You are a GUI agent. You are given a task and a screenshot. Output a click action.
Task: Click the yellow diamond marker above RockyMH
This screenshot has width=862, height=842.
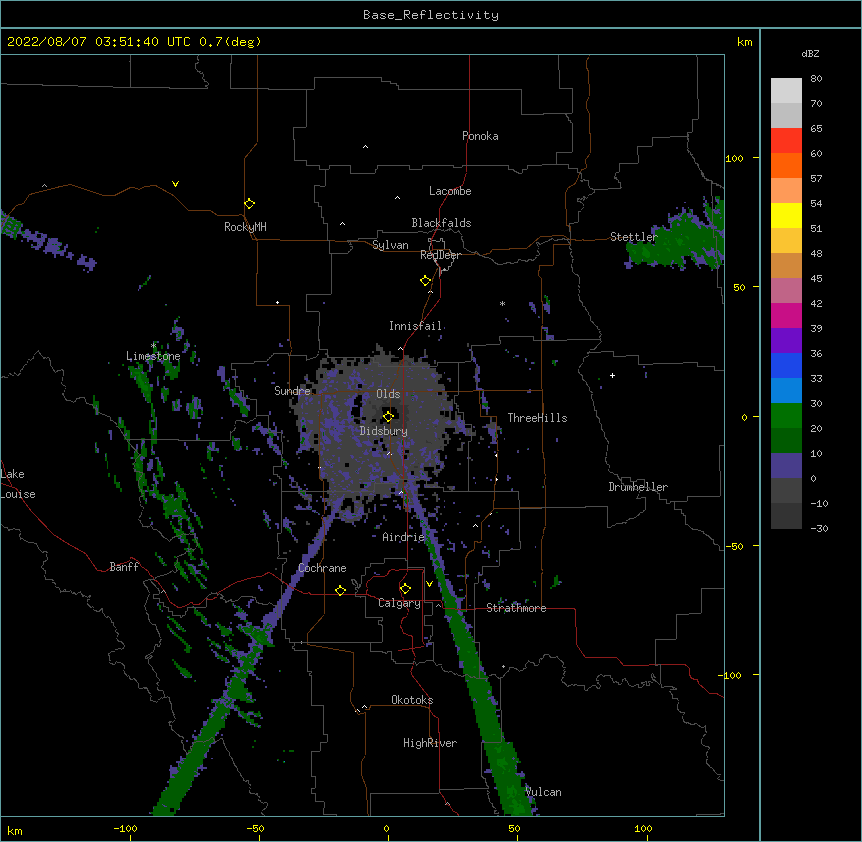coord(249,204)
